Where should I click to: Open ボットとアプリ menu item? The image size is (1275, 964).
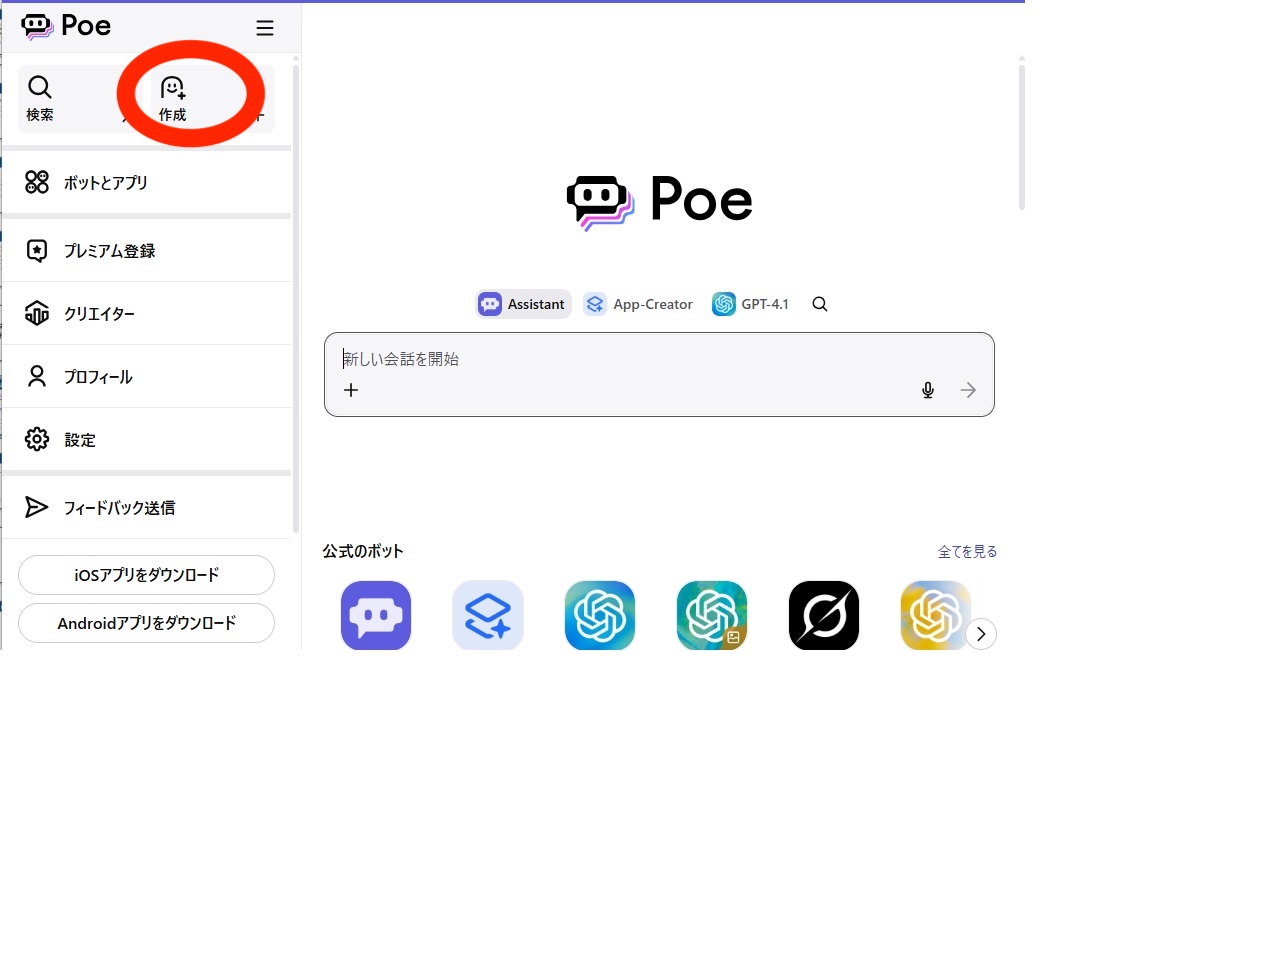point(147,183)
